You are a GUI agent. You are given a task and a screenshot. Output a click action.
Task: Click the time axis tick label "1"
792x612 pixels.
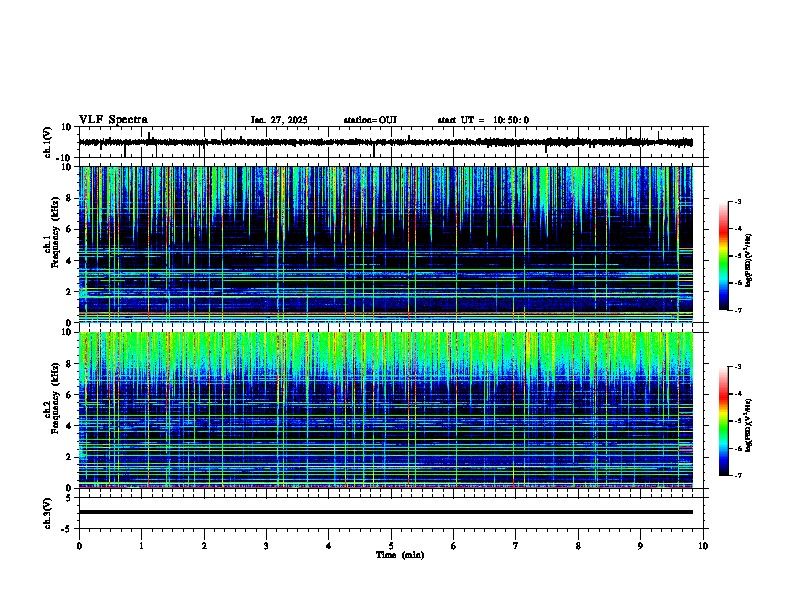tap(141, 546)
